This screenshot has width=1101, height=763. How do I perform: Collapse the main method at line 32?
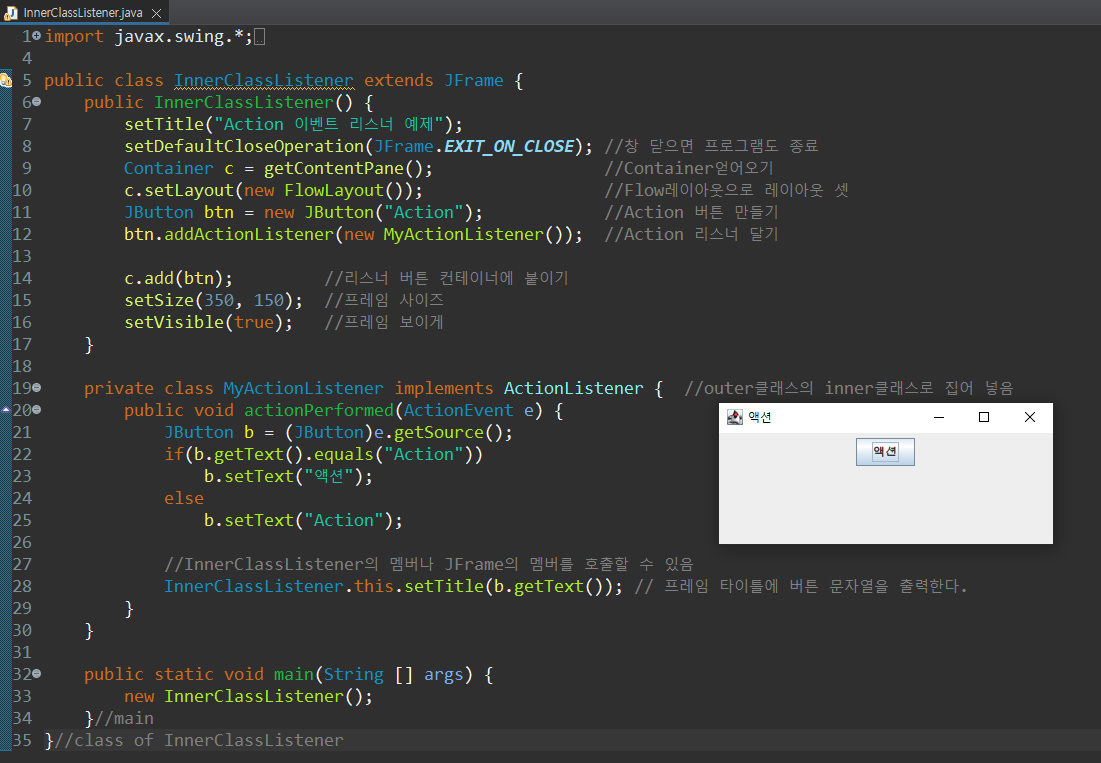(37, 673)
